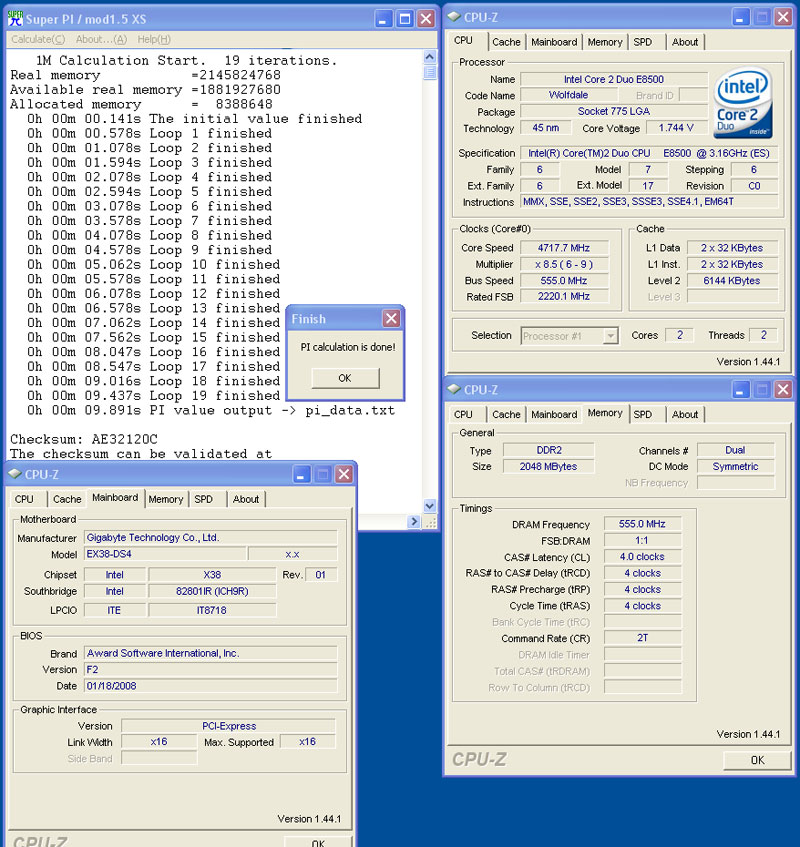Minimize the Super PI window
Viewport: 800px width, 847px height.
[383, 19]
